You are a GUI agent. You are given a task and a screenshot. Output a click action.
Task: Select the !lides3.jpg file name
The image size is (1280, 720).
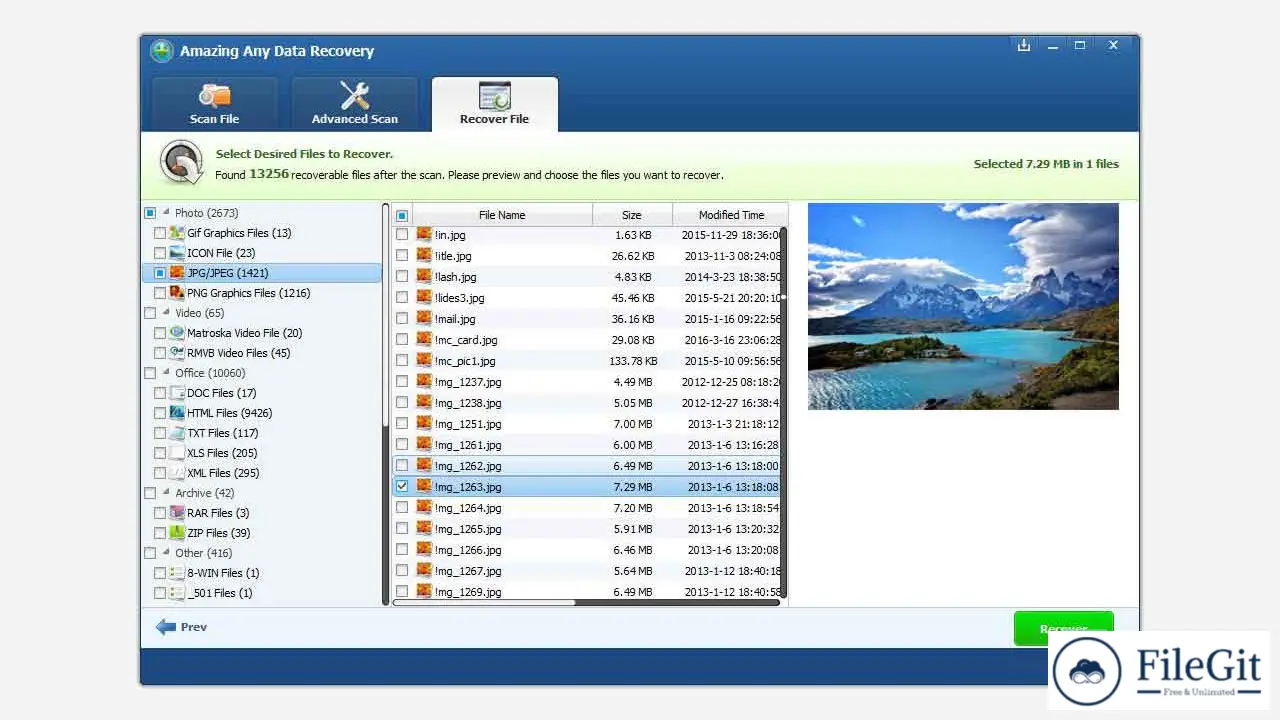tap(459, 298)
